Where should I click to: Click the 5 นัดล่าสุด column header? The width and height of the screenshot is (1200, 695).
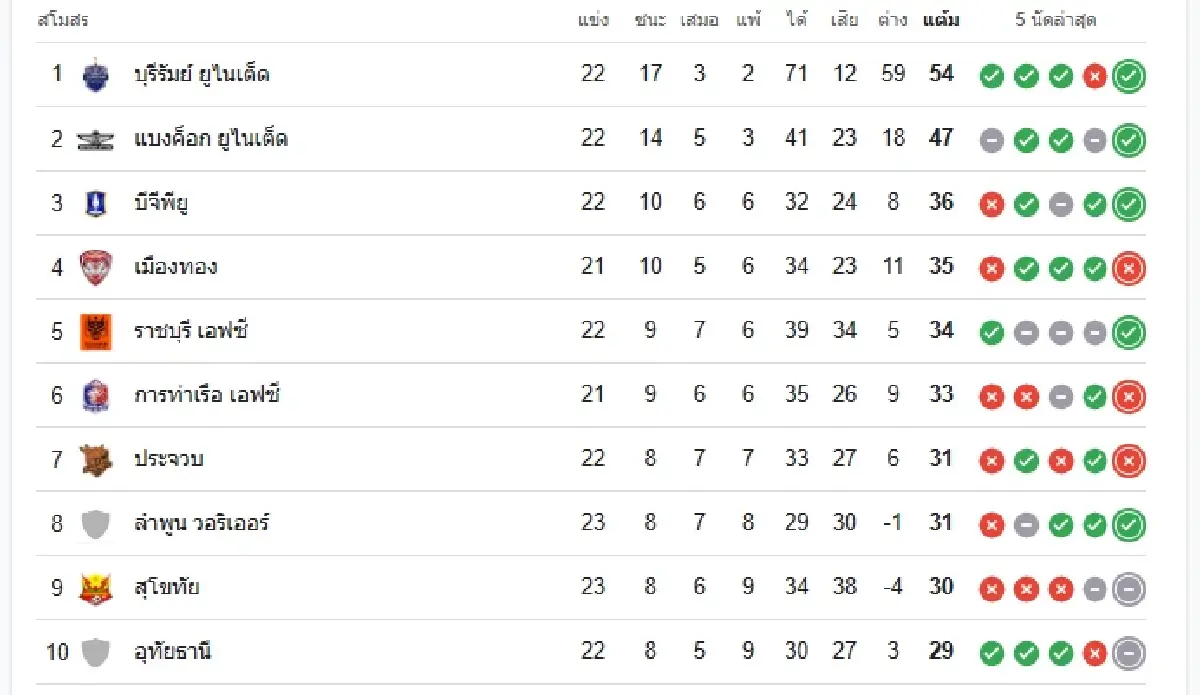click(x=1056, y=20)
